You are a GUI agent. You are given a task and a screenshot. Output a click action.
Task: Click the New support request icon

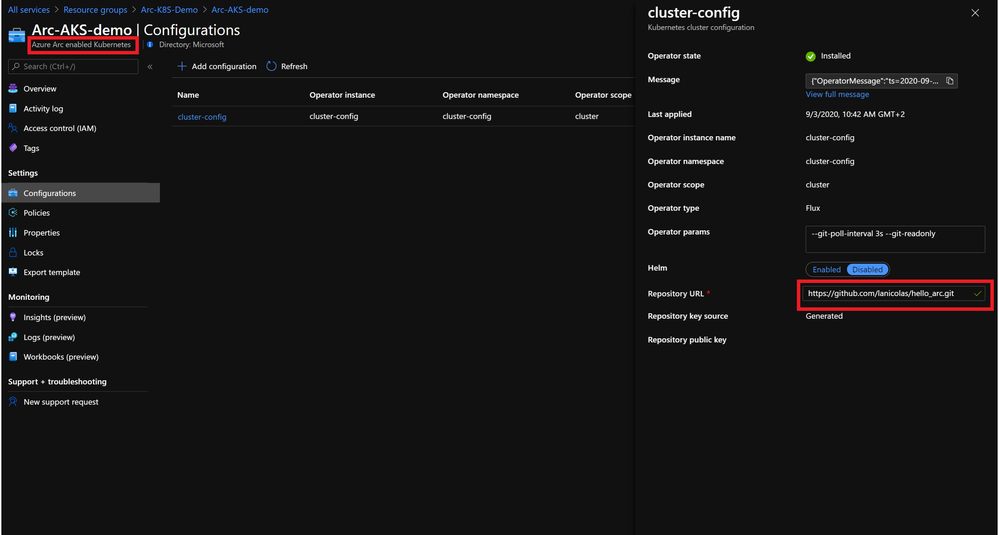(13, 402)
